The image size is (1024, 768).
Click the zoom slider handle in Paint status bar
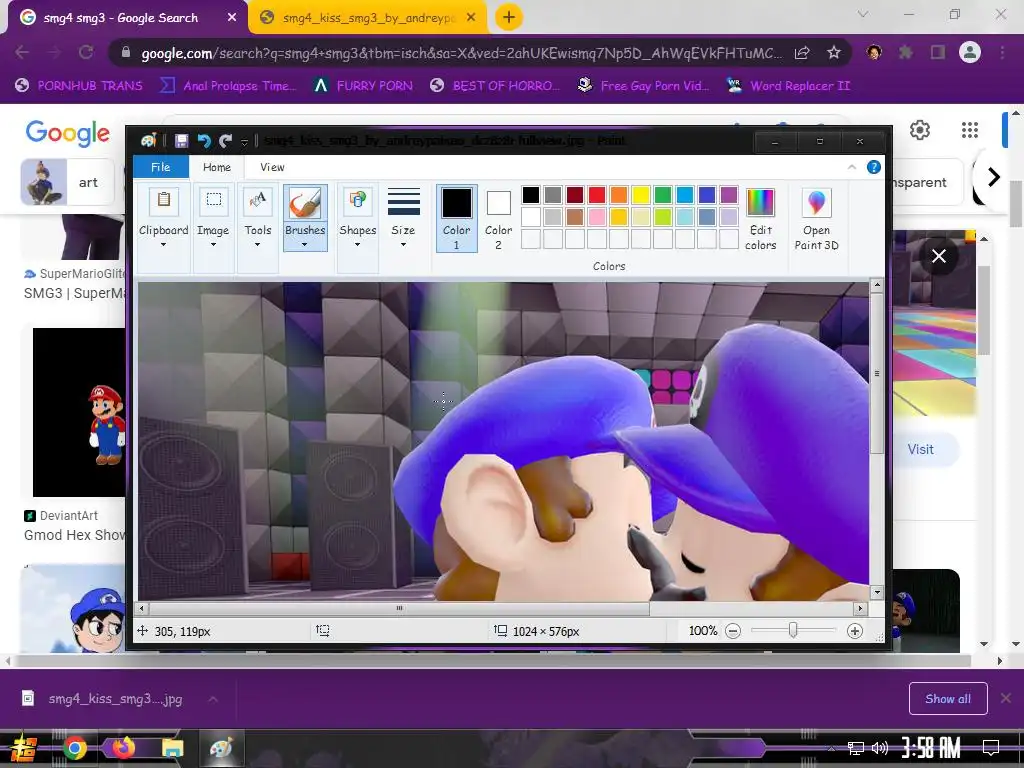coord(793,630)
